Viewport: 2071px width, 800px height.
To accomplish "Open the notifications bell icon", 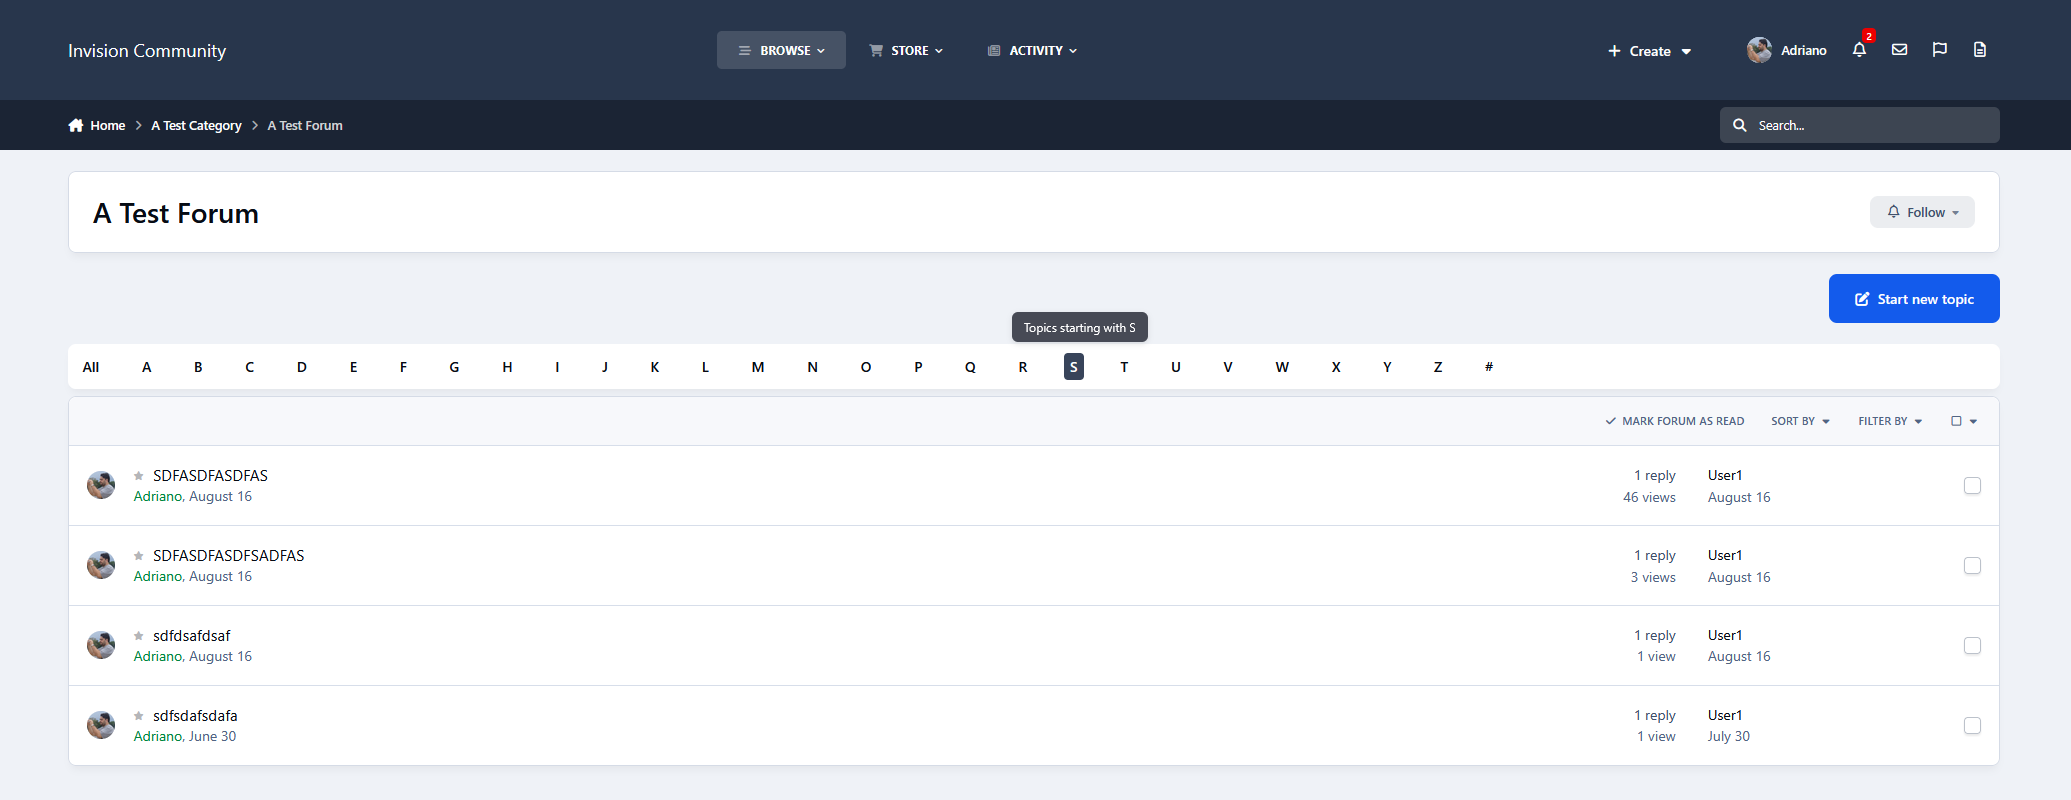I will (x=1859, y=50).
